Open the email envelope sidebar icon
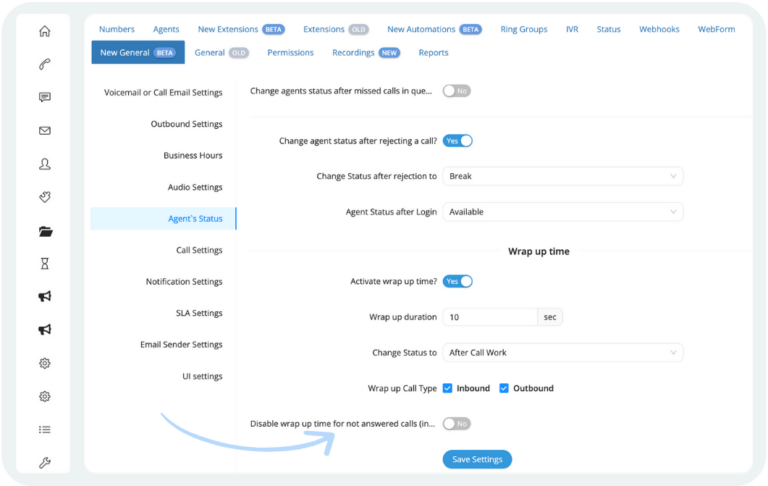This screenshot has height=486, width=768. 45,130
